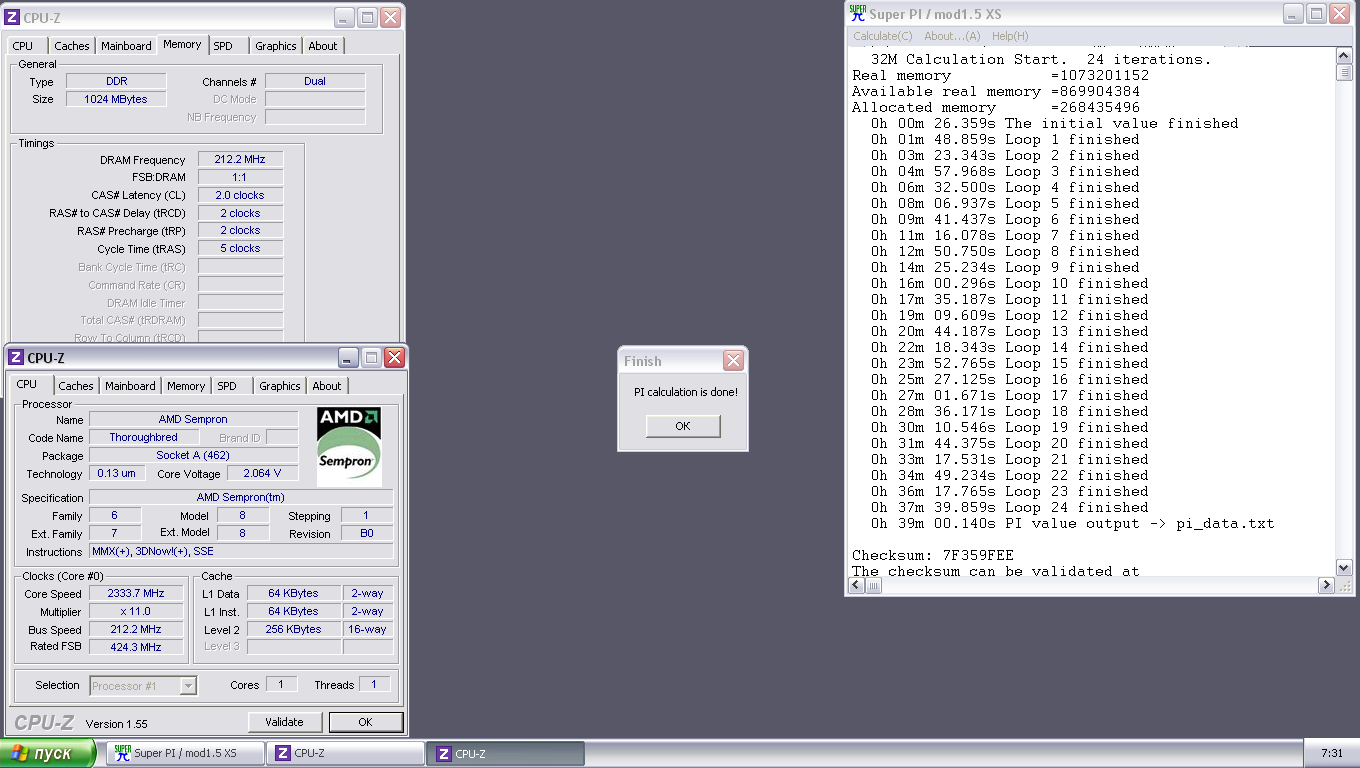This screenshot has width=1360, height=768.
Task: Click the Super PI title bar icon
Action: click(x=858, y=13)
